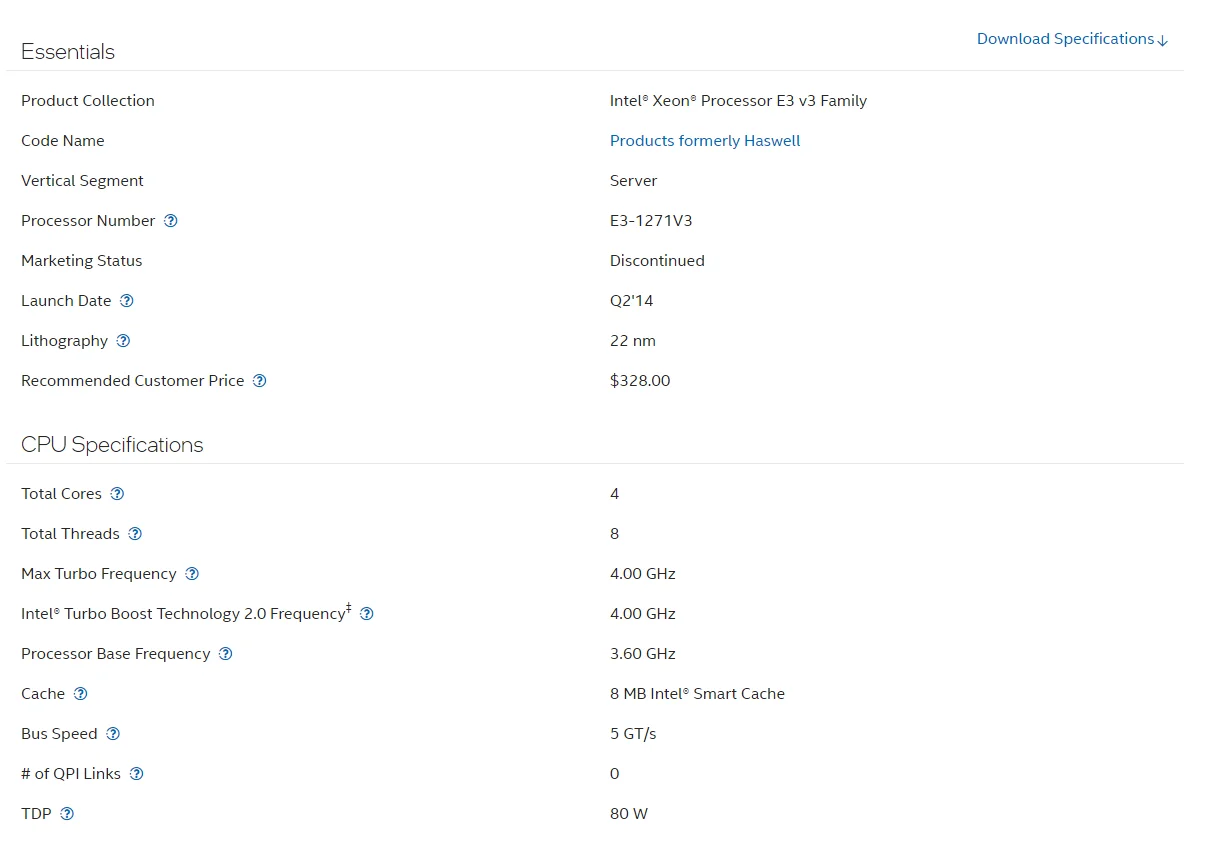
Task: Click the Lithography question mark icon
Action: pyautogui.click(x=123, y=341)
